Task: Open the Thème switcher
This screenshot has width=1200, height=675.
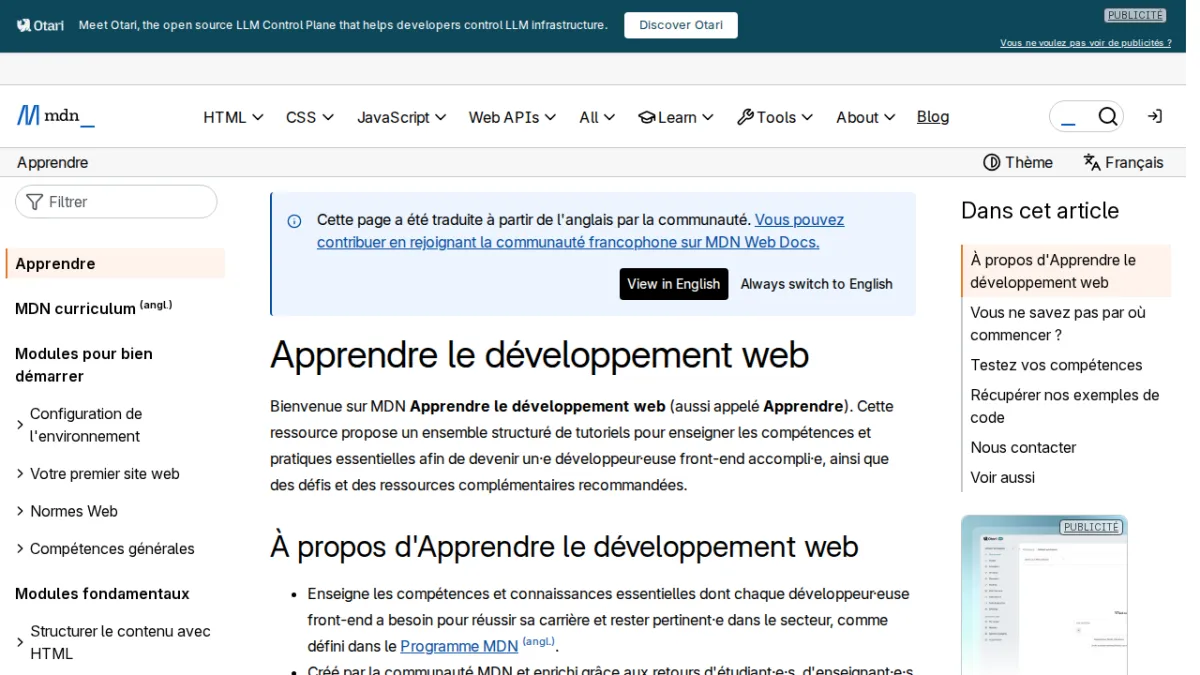Action: click(x=1018, y=162)
